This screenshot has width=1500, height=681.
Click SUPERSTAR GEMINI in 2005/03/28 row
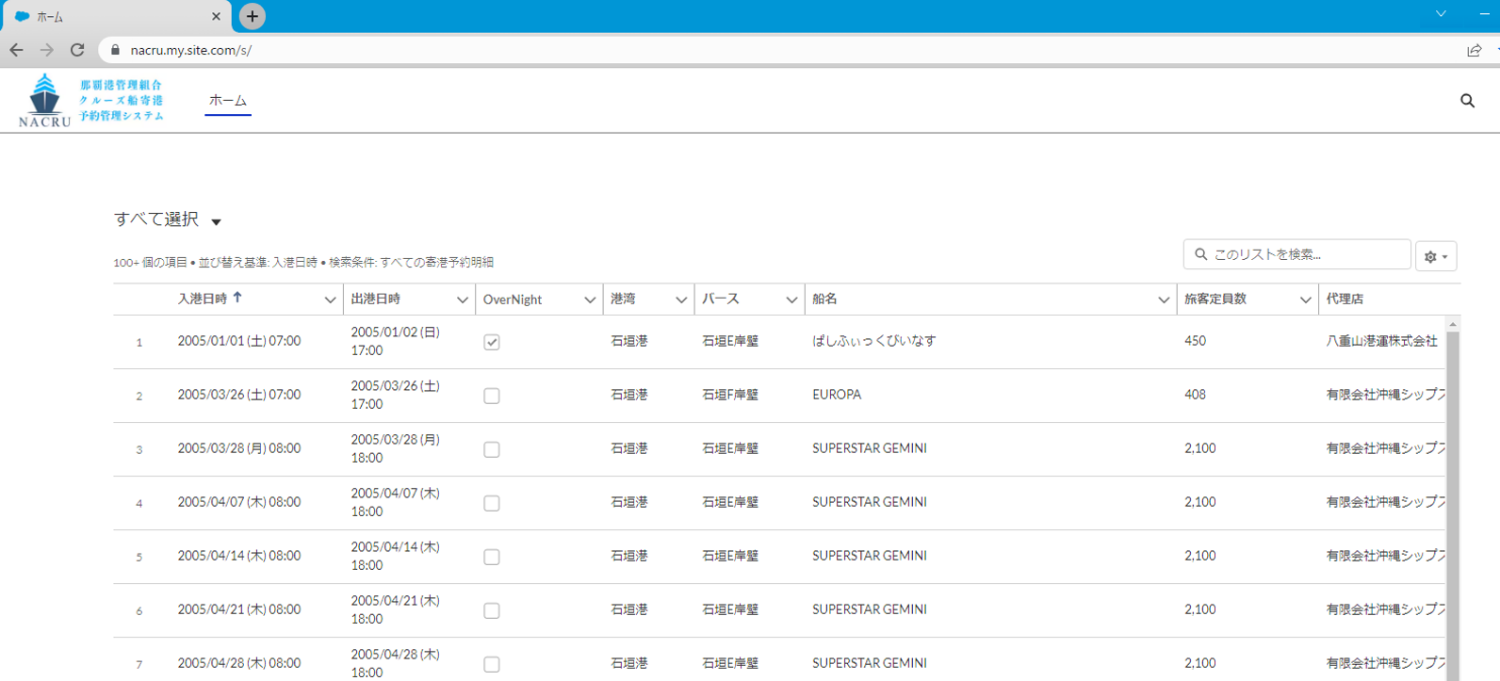coord(869,448)
